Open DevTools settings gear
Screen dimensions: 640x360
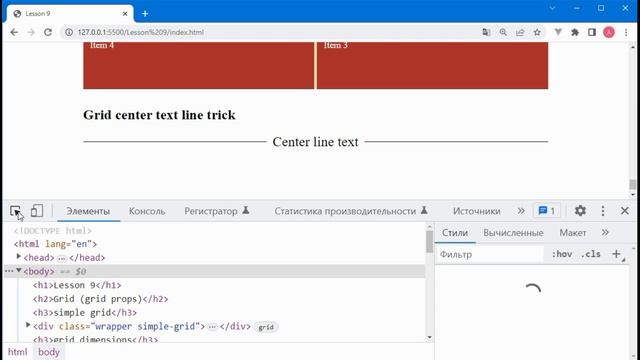pyautogui.click(x=580, y=211)
